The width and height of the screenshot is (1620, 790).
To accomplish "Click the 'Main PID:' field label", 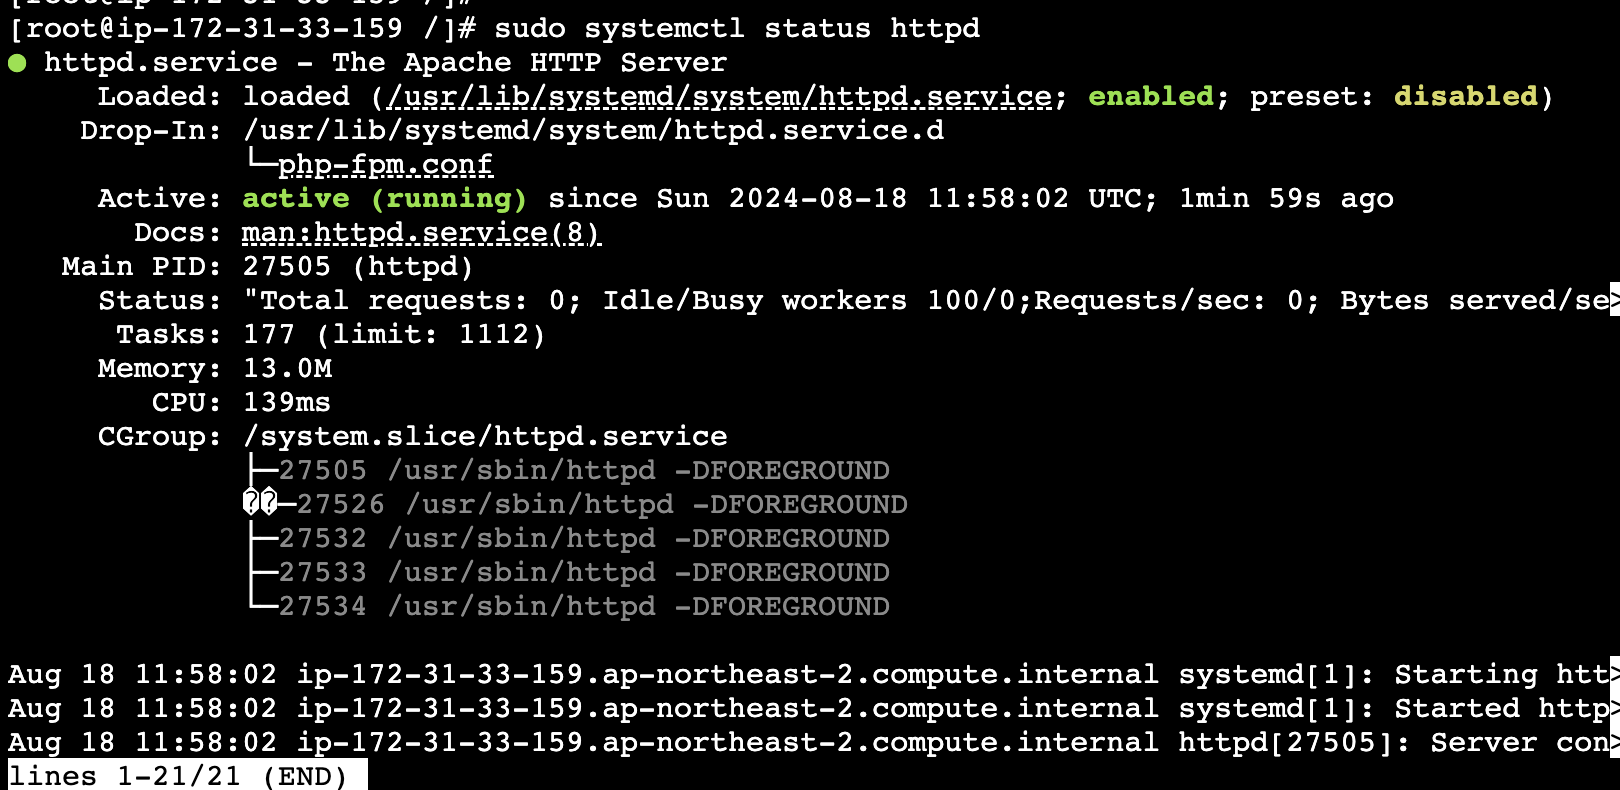I will point(141,267).
